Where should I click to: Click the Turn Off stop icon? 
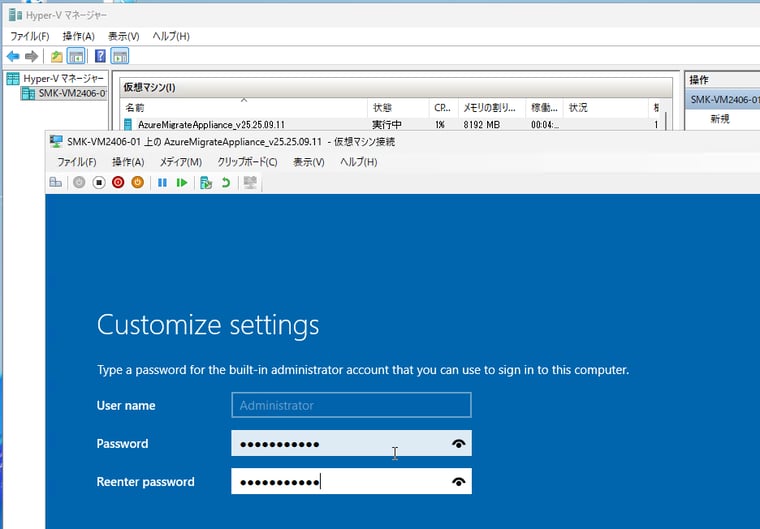(99, 183)
